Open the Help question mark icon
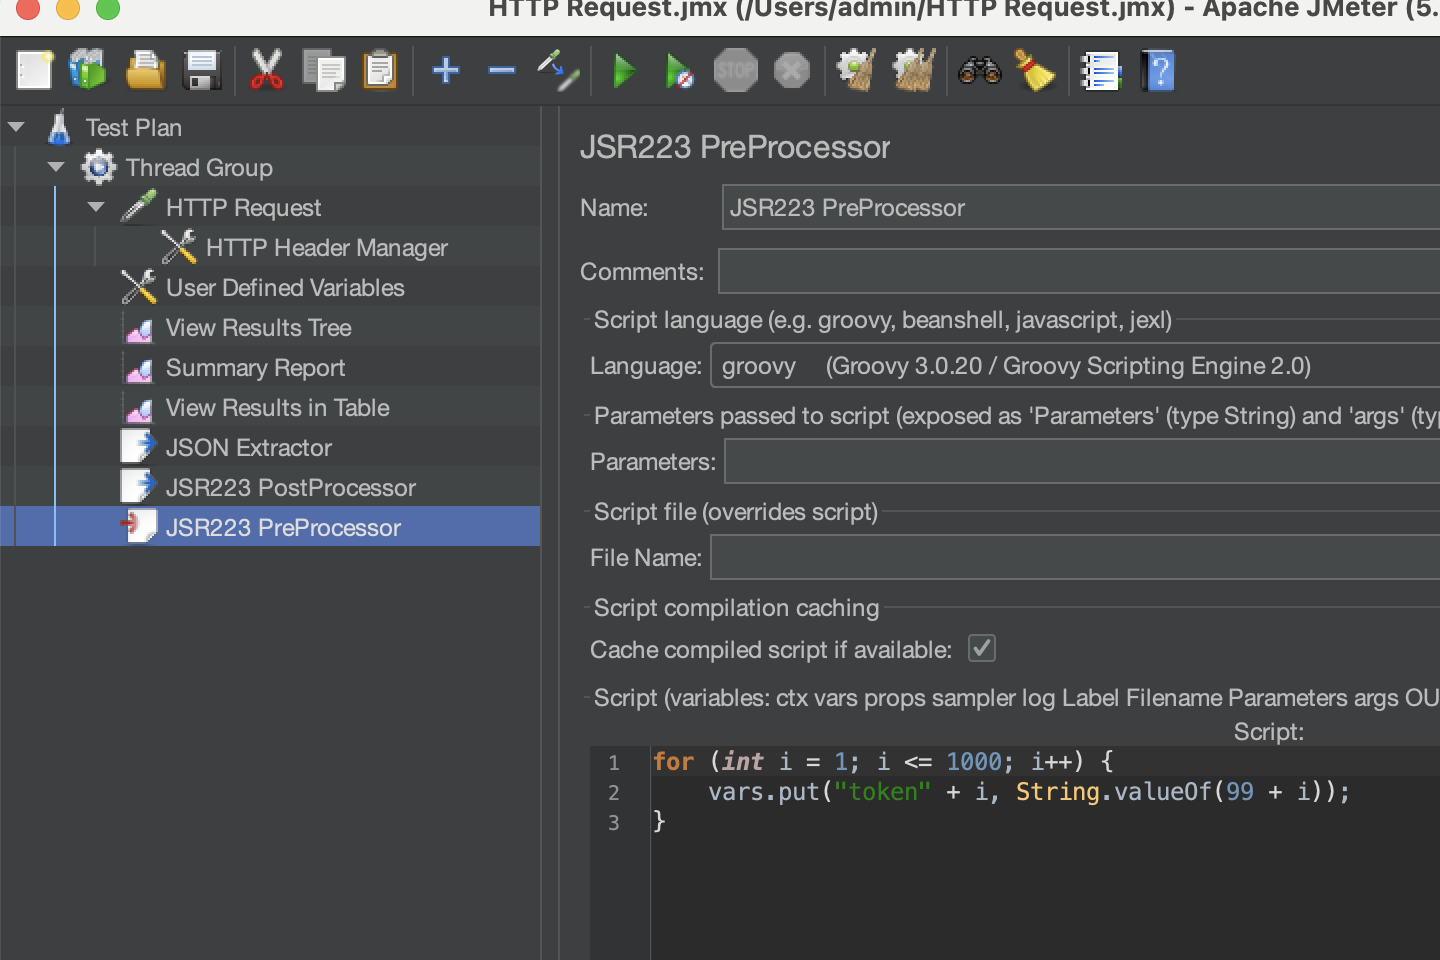 1158,71
